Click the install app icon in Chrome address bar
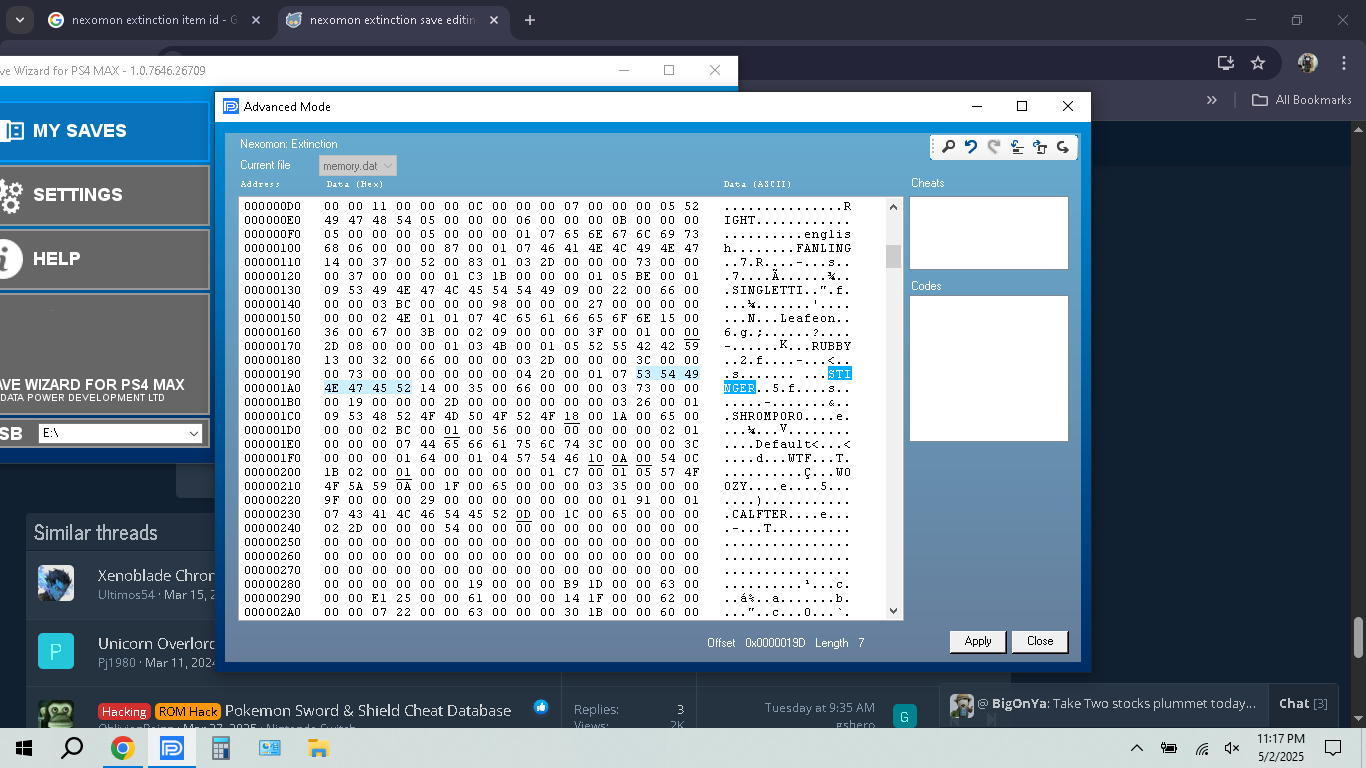This screenshot has width=1366, height=768. pyautogui.click(x=1225, y=63)
